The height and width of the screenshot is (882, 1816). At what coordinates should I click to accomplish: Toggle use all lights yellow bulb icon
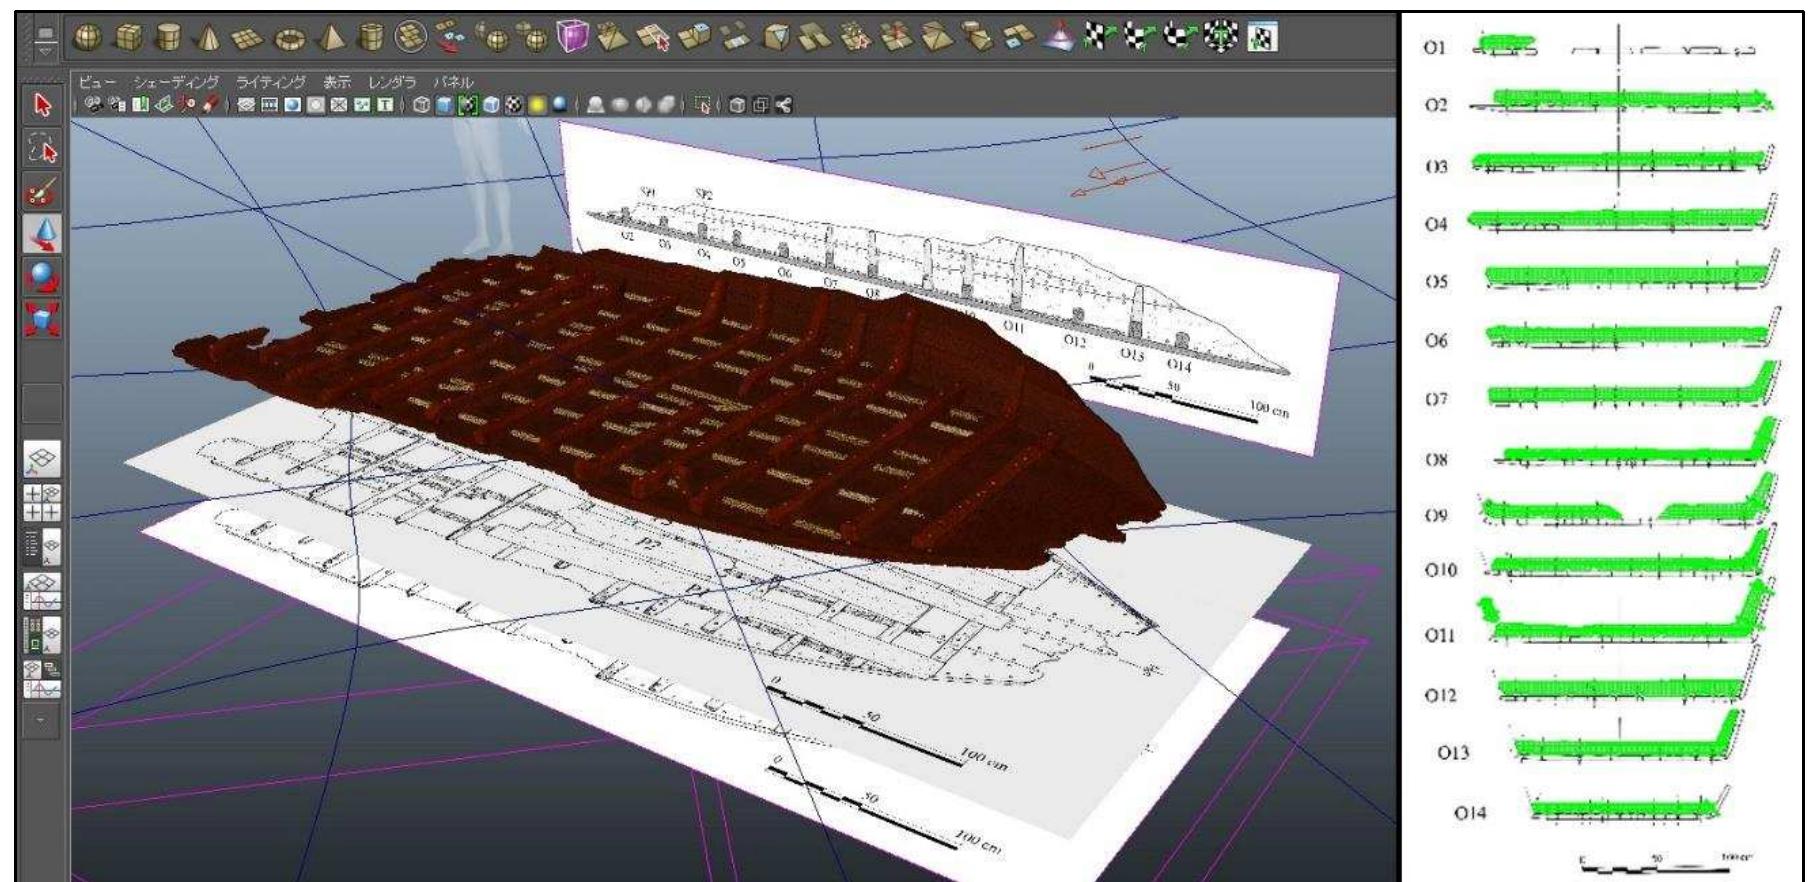pyautogui.click(x=536, y=104)
